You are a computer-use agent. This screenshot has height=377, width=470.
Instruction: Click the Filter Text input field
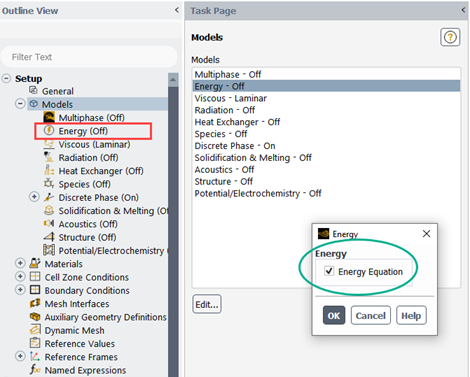pos(89,57)
